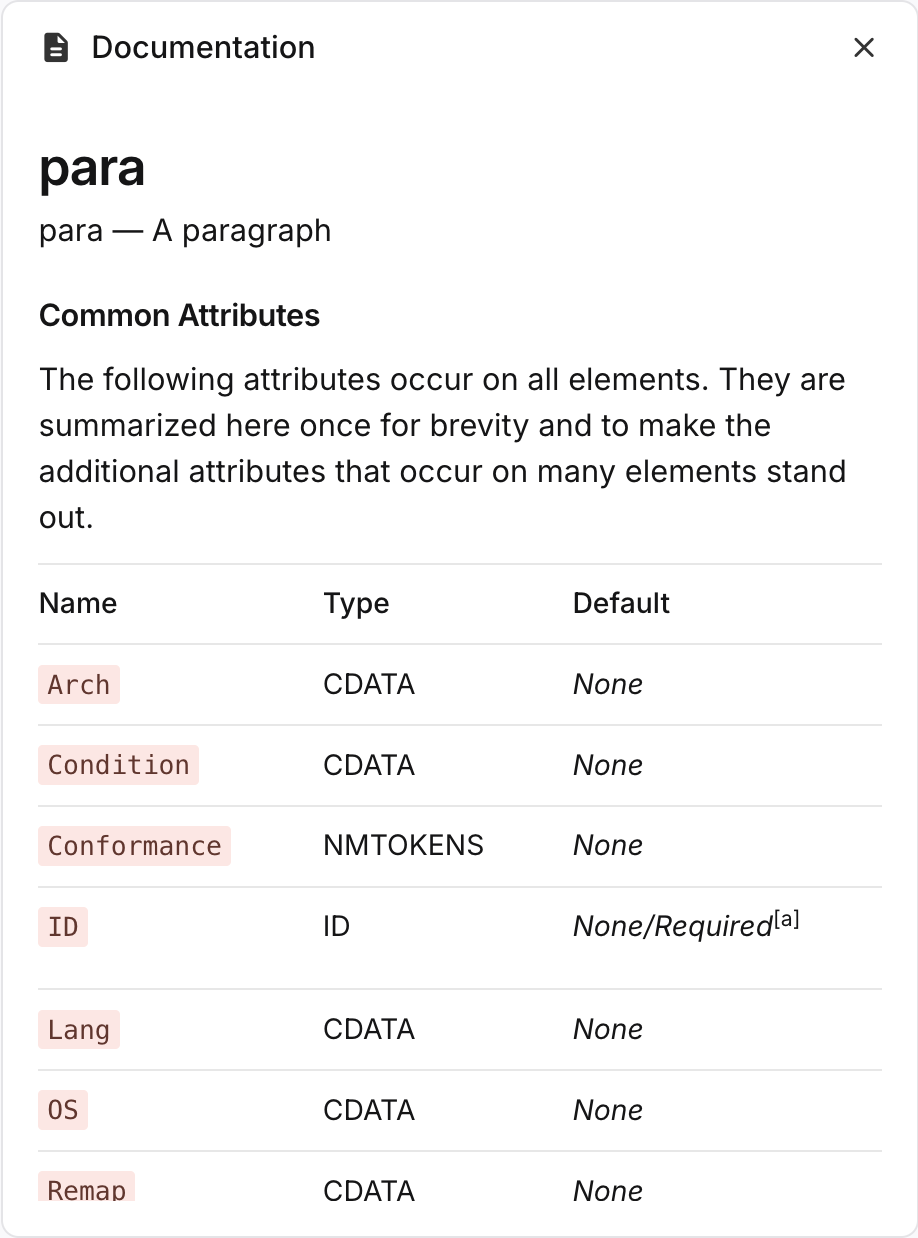The image size is (918, 1238).
Task: Dismiss the Documentation panel
Action: pyautogui.click(x=864, y=46)
